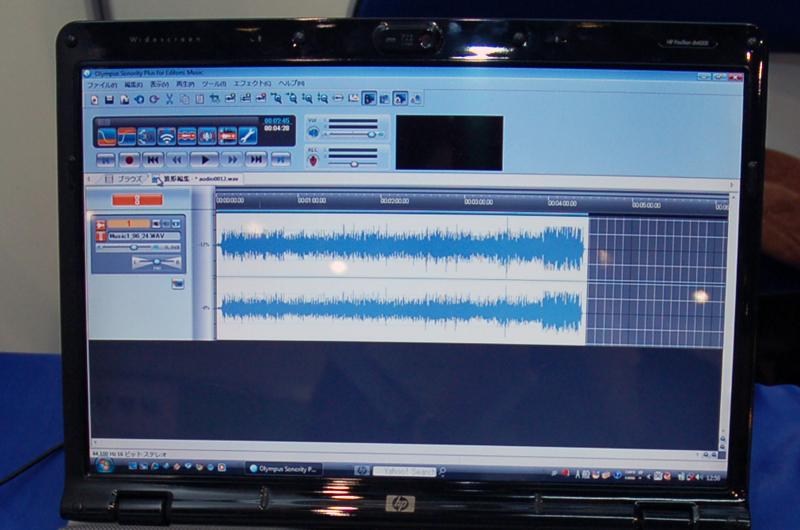Toggle track 1 solo button

pyautogui.click(x=166, y=223)
